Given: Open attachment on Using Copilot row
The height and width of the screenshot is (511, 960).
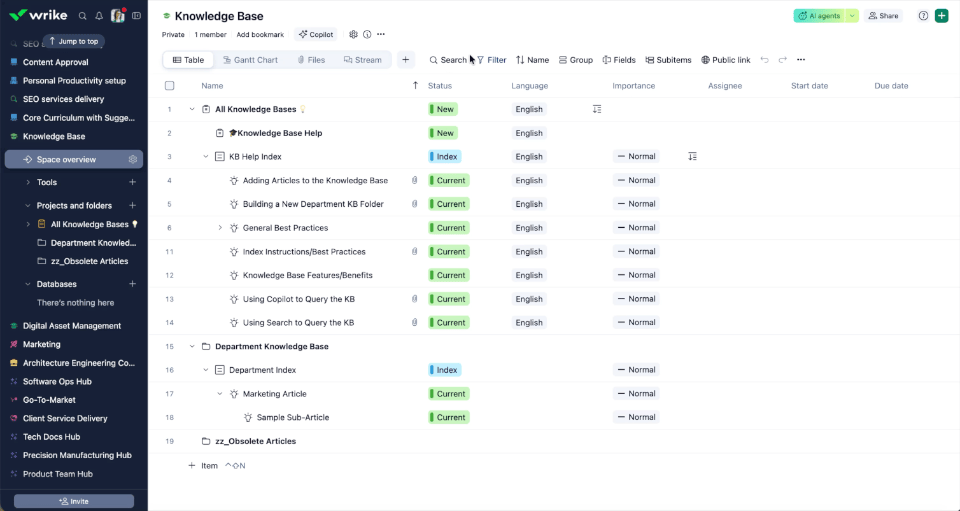Looking at the screenshot, I should [414, 299].
